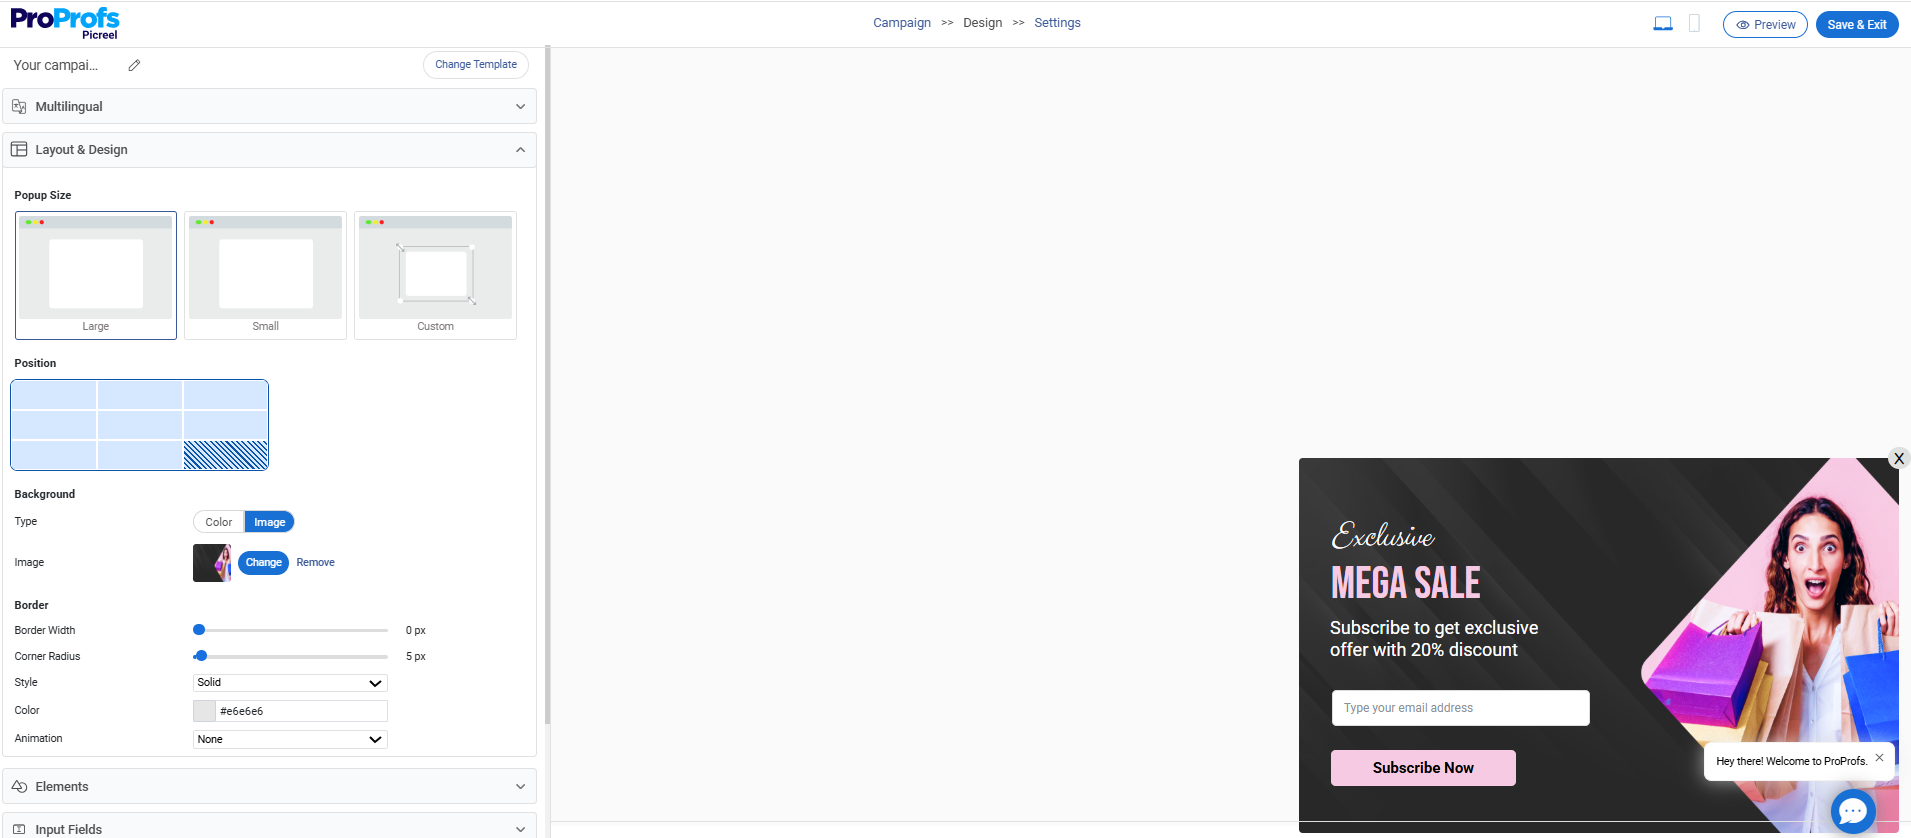1911x838 pixels.
Task: Click the border color swatch
Action: 204,711
